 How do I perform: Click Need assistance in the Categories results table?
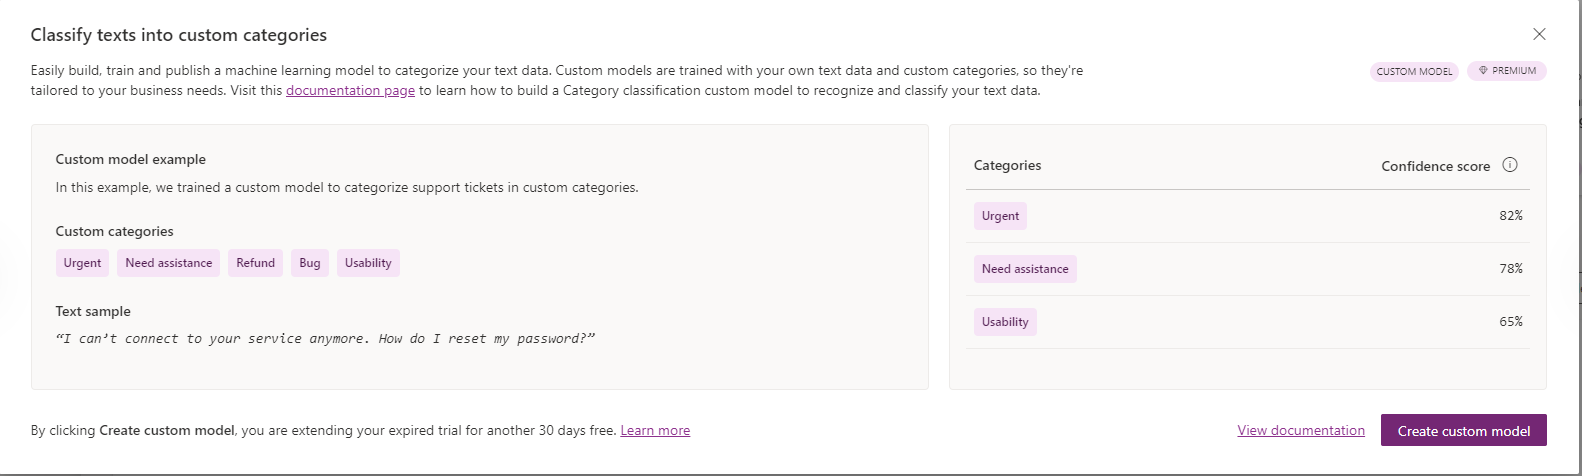tap(1025, 269)
